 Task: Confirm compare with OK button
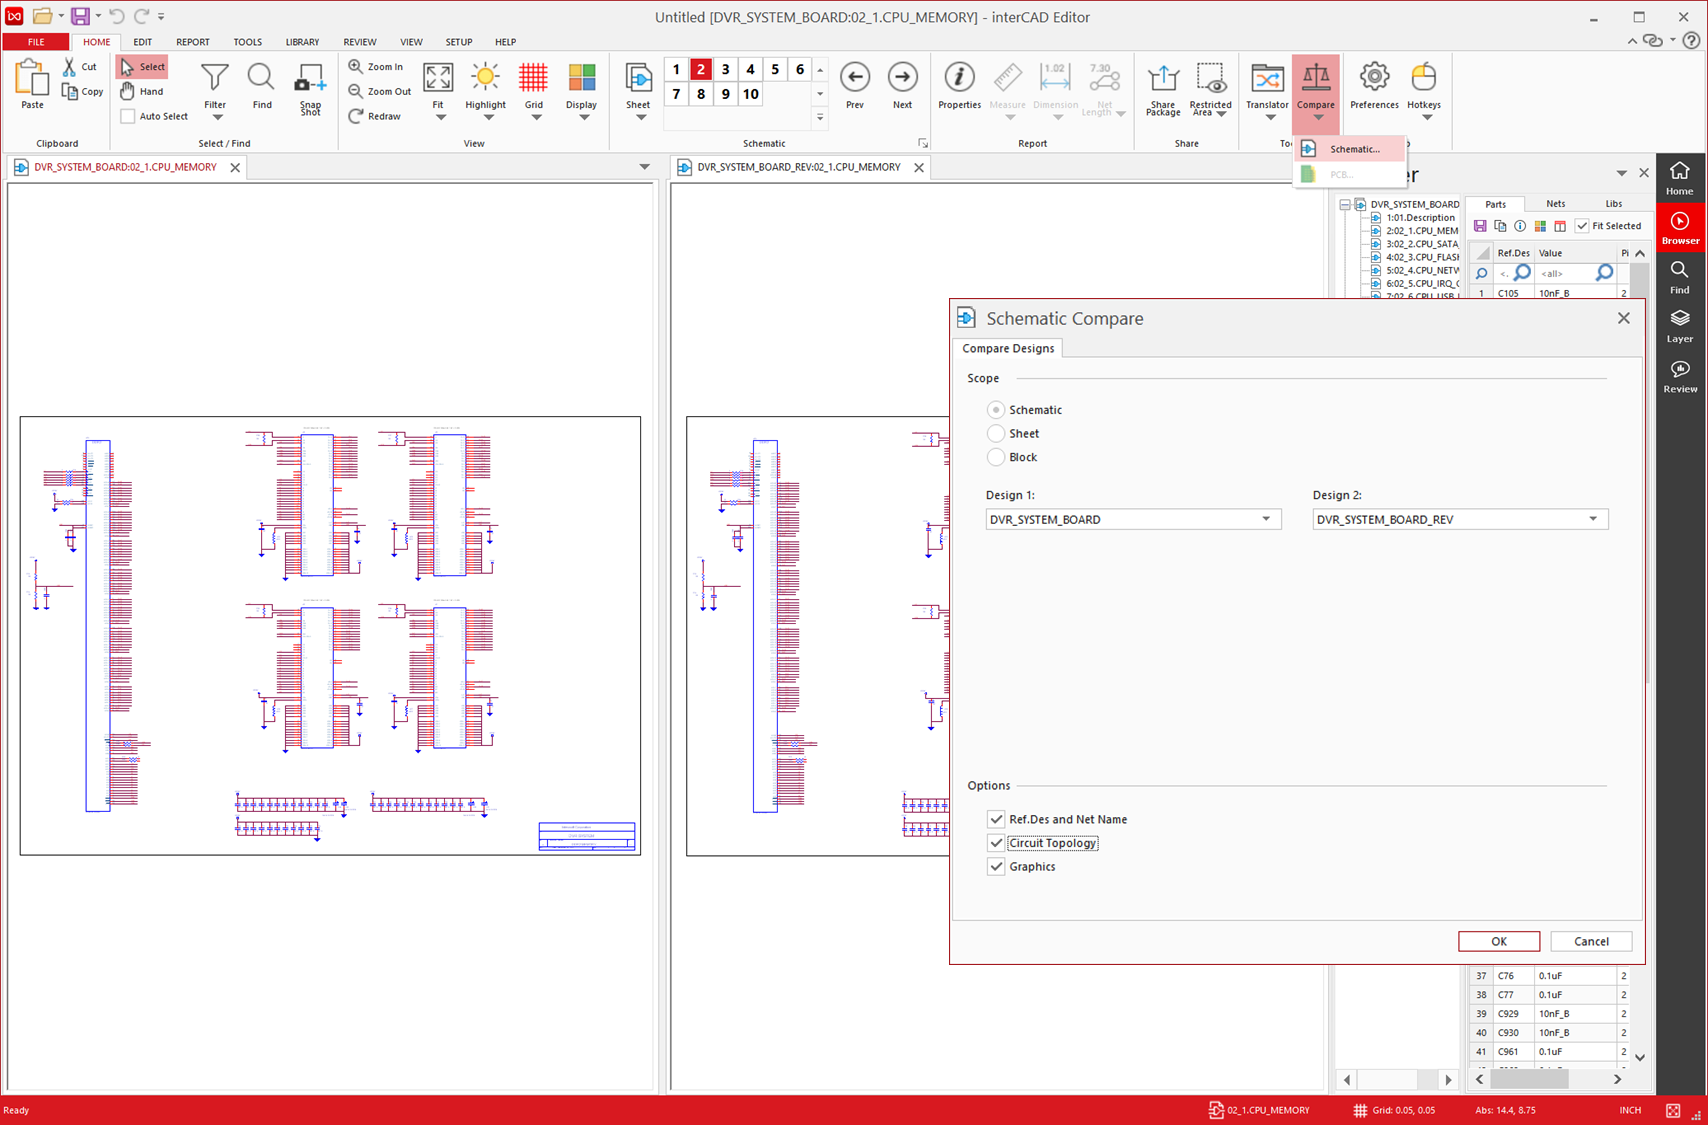click(1499, 941)
